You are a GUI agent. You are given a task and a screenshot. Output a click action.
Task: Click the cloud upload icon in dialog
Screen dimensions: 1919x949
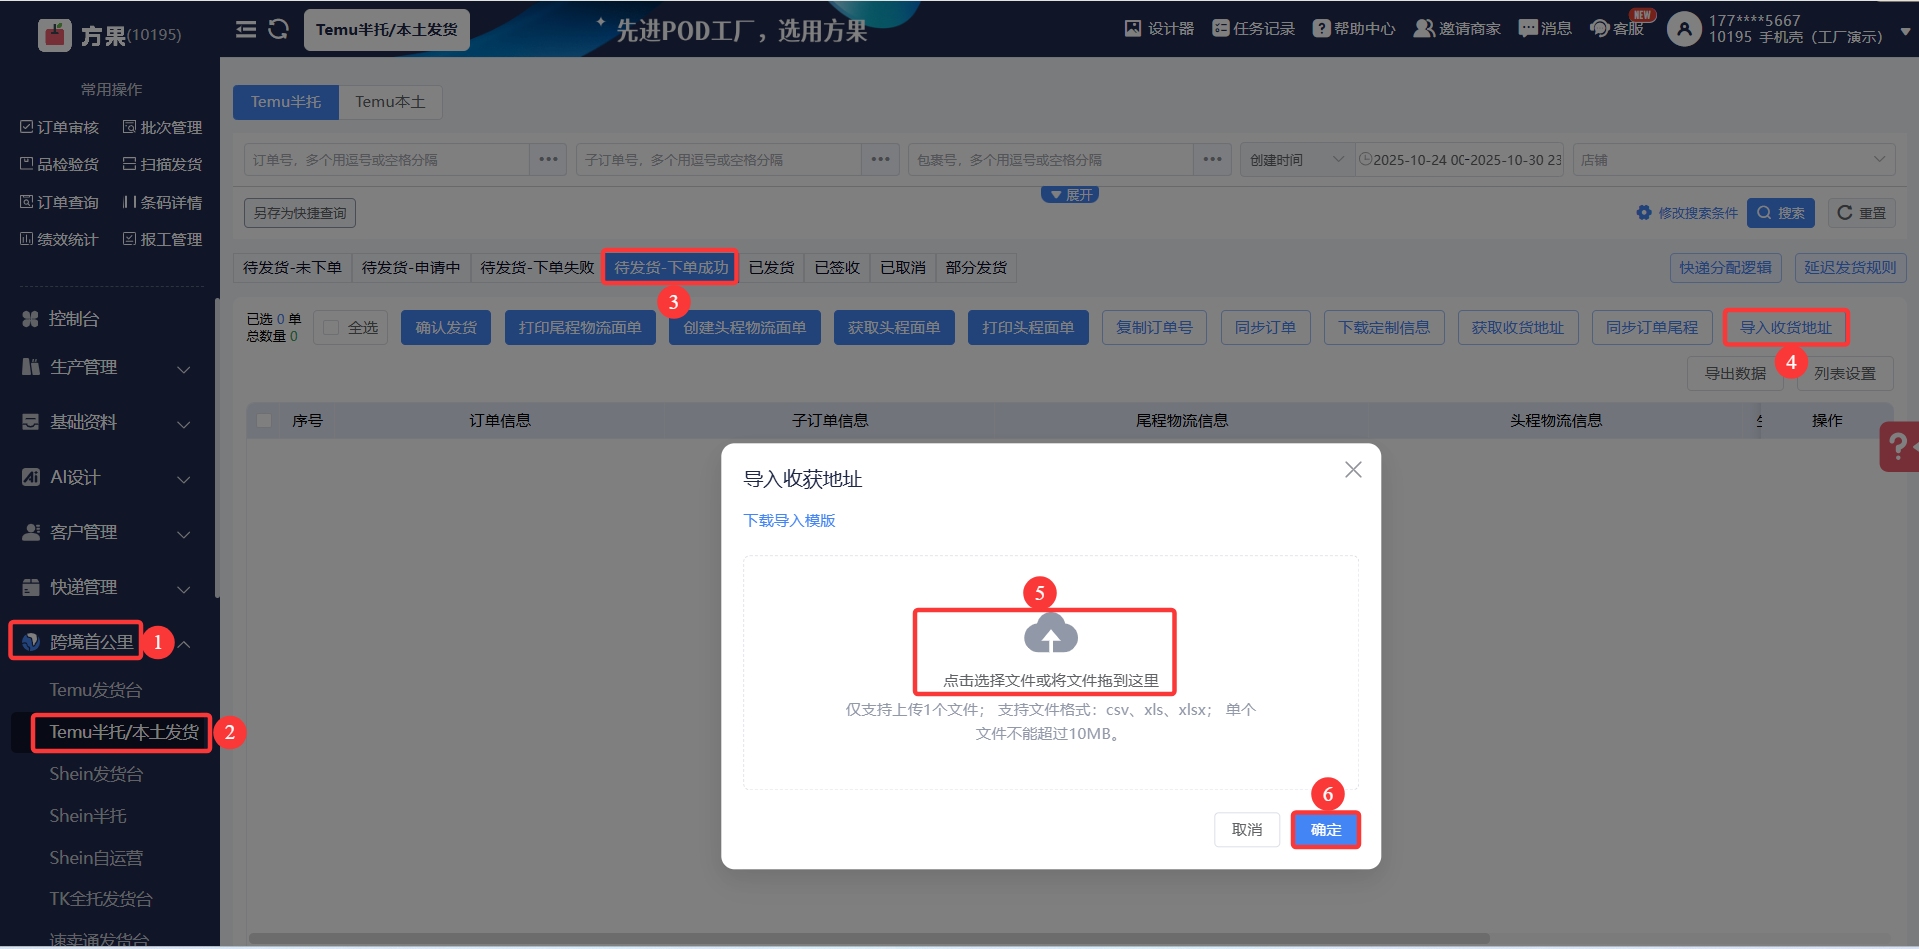[x=1051, y=634]
